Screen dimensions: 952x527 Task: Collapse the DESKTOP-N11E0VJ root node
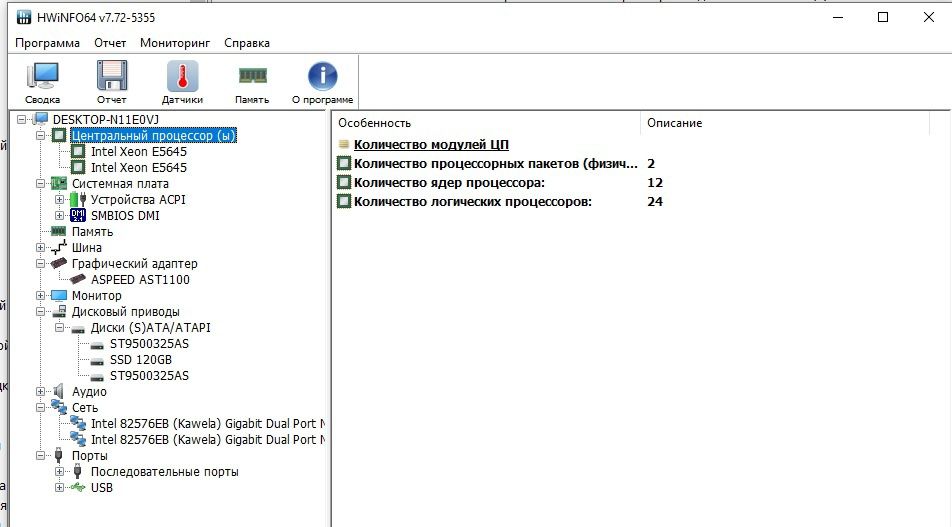21,119
